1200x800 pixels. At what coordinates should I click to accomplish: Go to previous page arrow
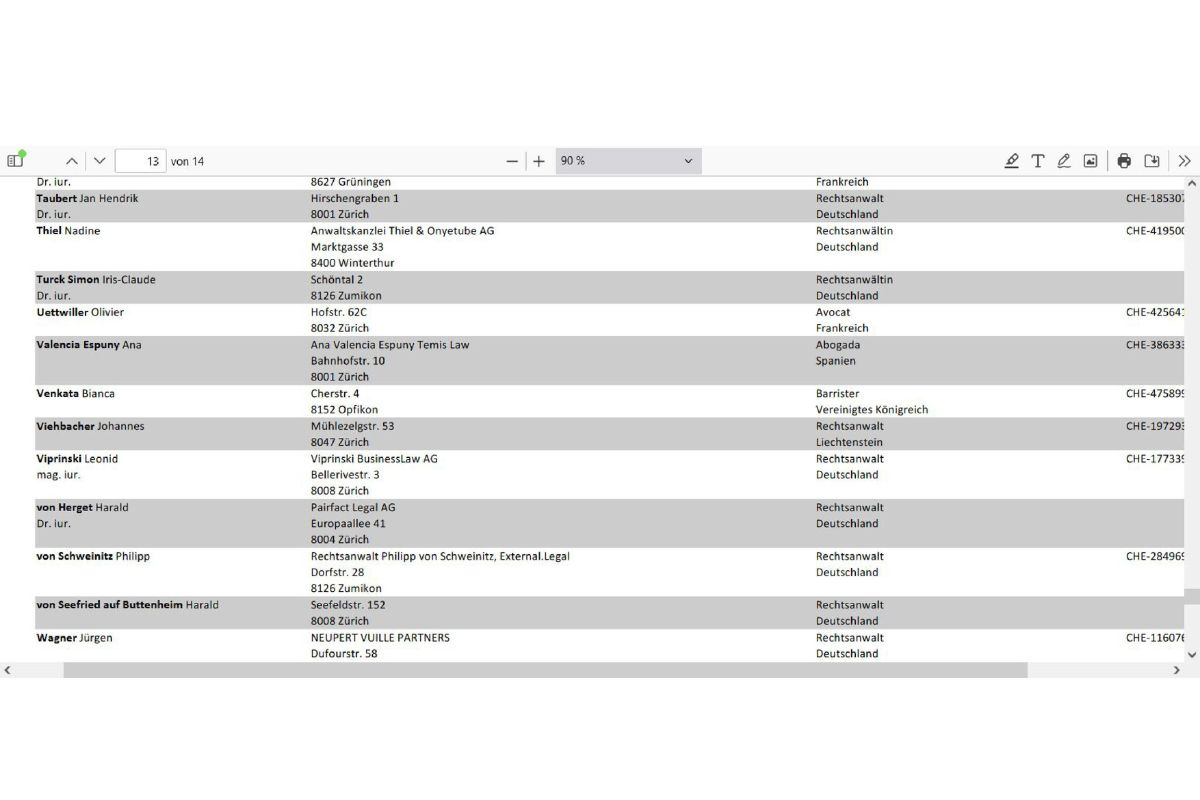(72, 161)
